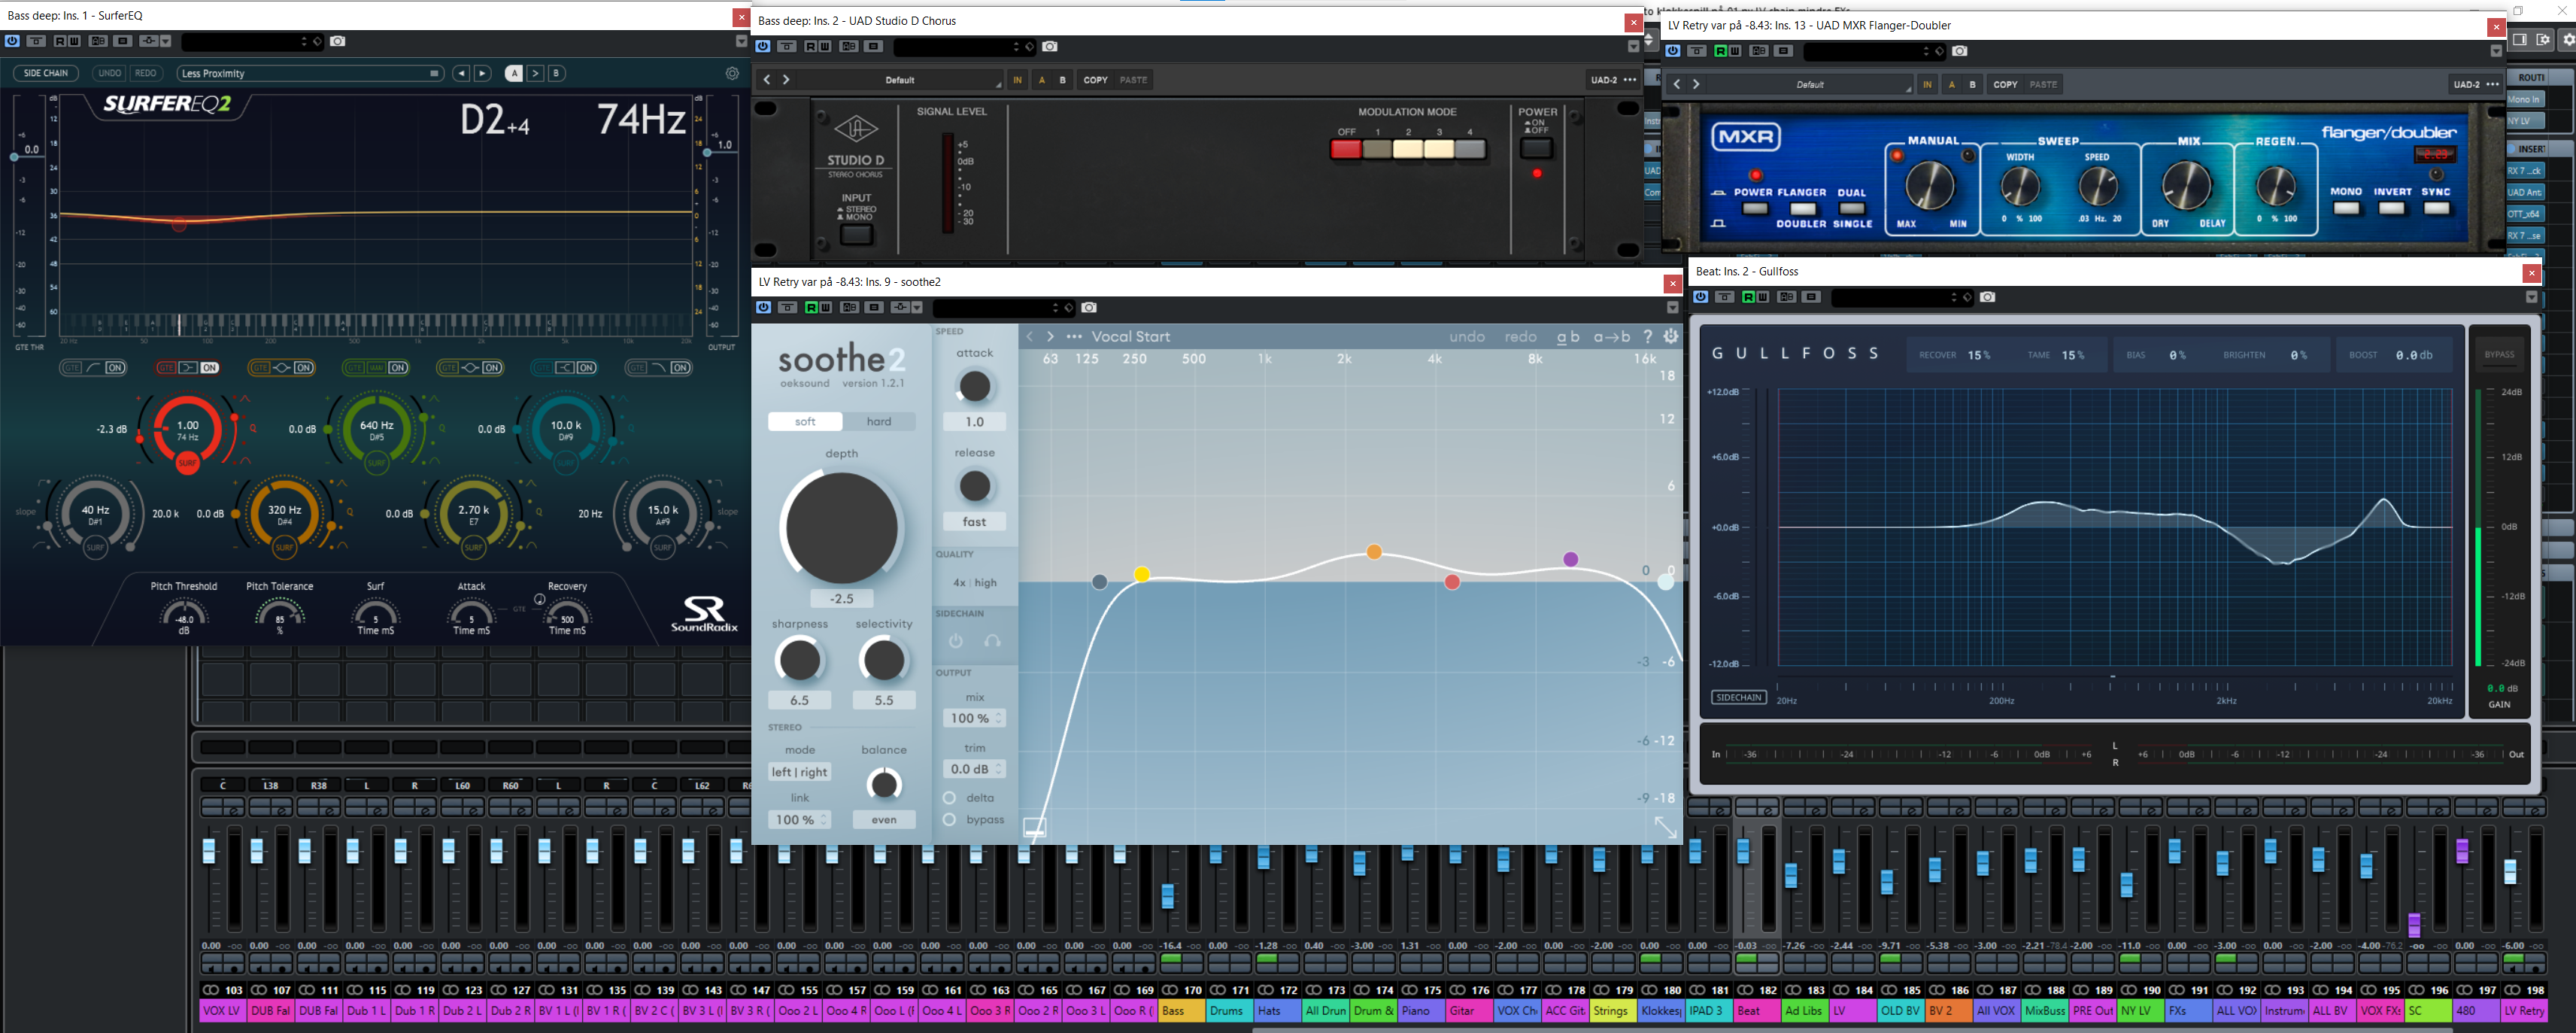This screenshot has height=1033, width=2576.
Task: Toggle the bypass option in soothe2
Action: point(949,820)
